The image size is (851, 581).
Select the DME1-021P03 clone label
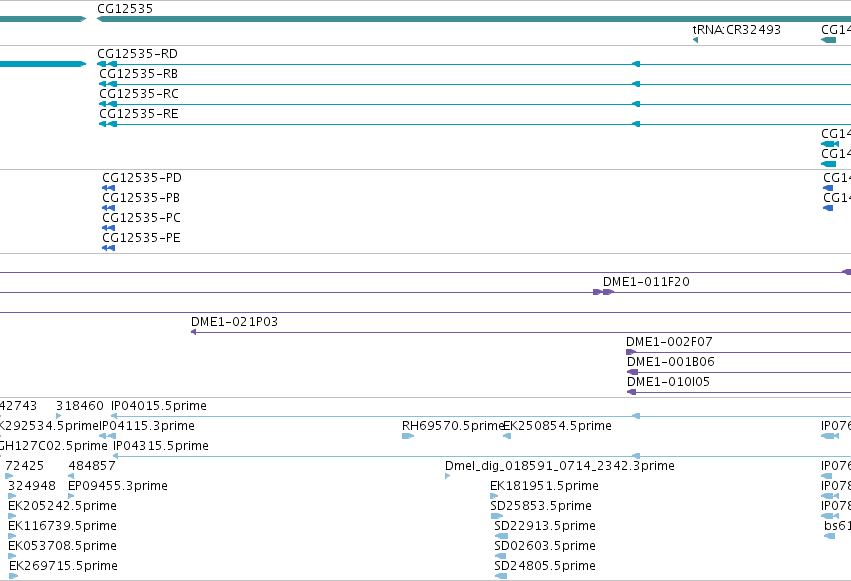tap(234, 322)
